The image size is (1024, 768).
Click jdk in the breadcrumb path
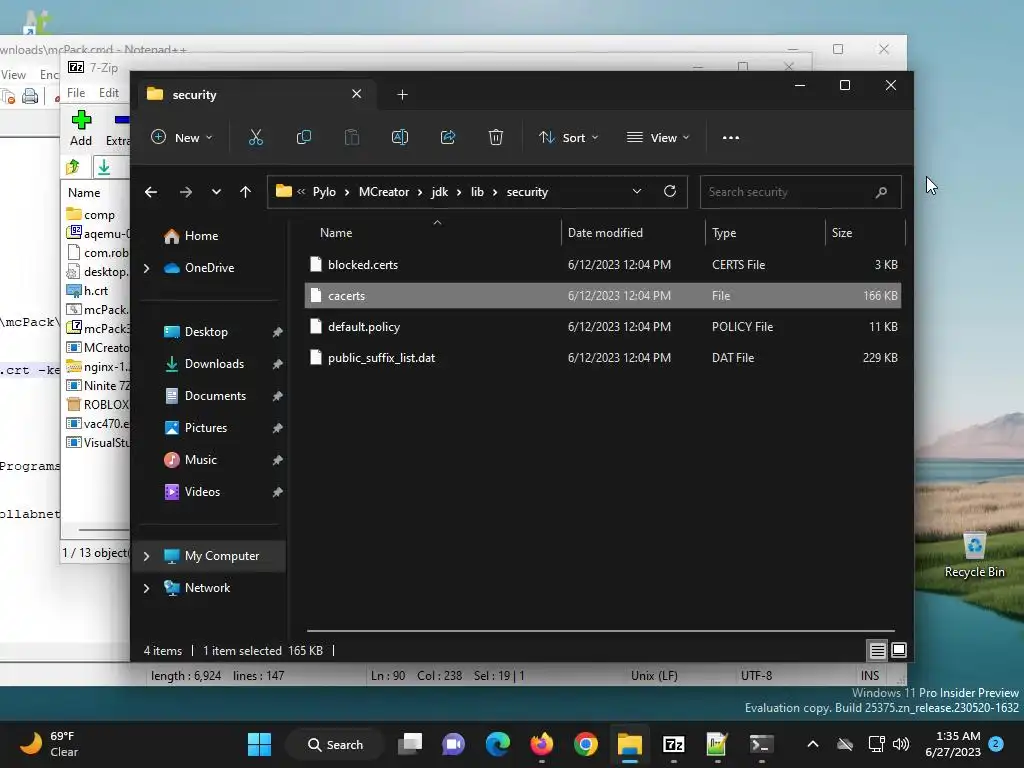click(440, 192)
